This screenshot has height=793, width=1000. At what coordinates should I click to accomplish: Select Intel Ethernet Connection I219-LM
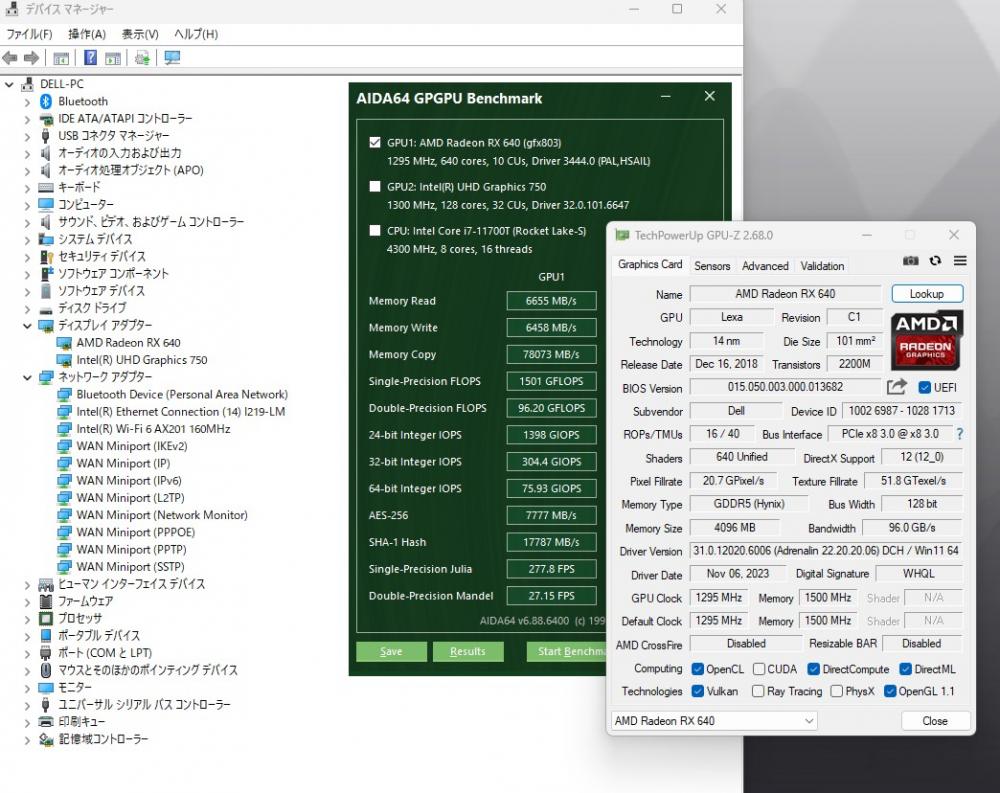(x=180, y=411)
